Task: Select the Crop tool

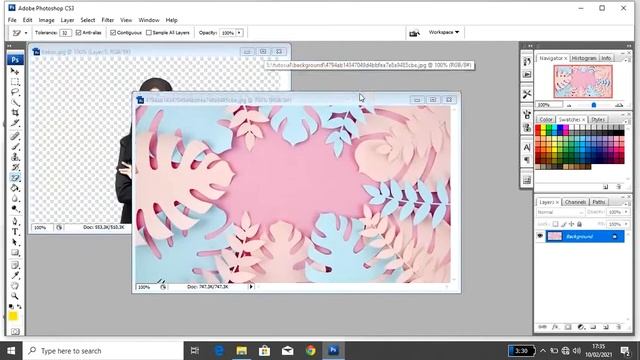Action: (15, 113)
